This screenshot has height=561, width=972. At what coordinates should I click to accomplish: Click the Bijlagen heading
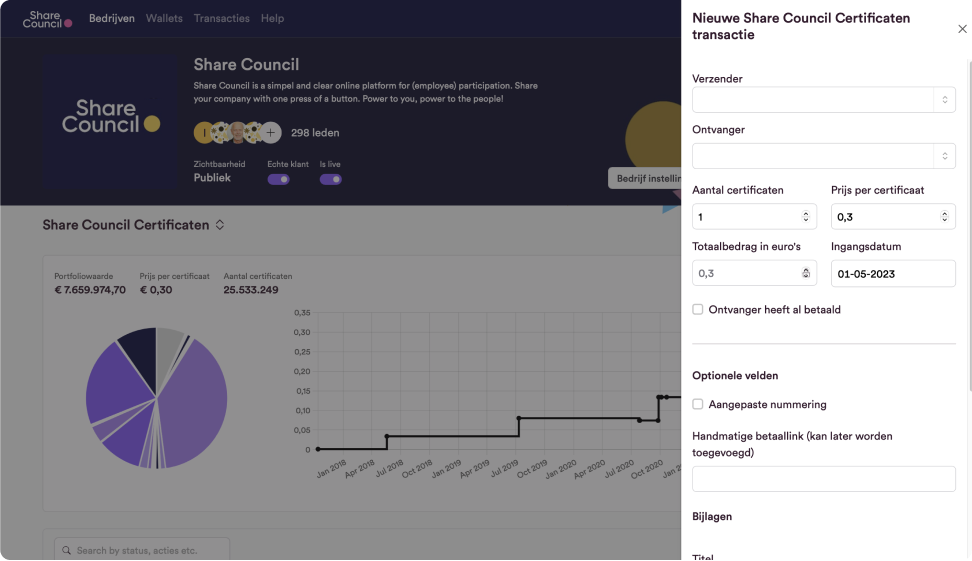click(712, 516)
